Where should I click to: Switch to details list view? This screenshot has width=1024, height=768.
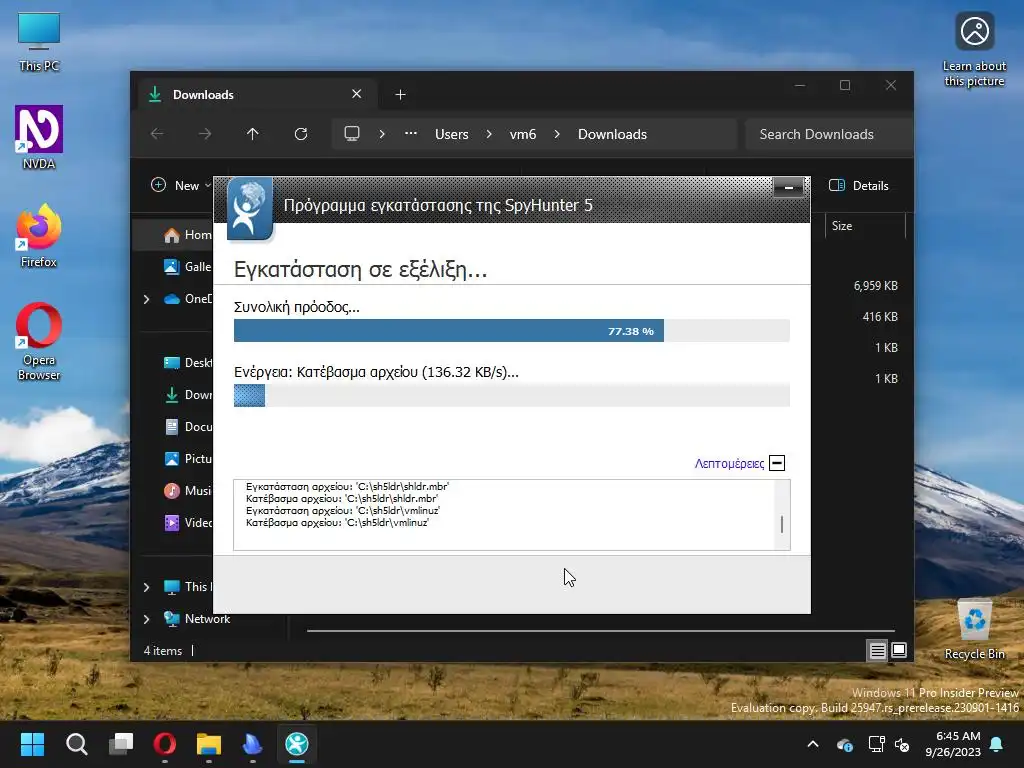(x=878, y=650)
